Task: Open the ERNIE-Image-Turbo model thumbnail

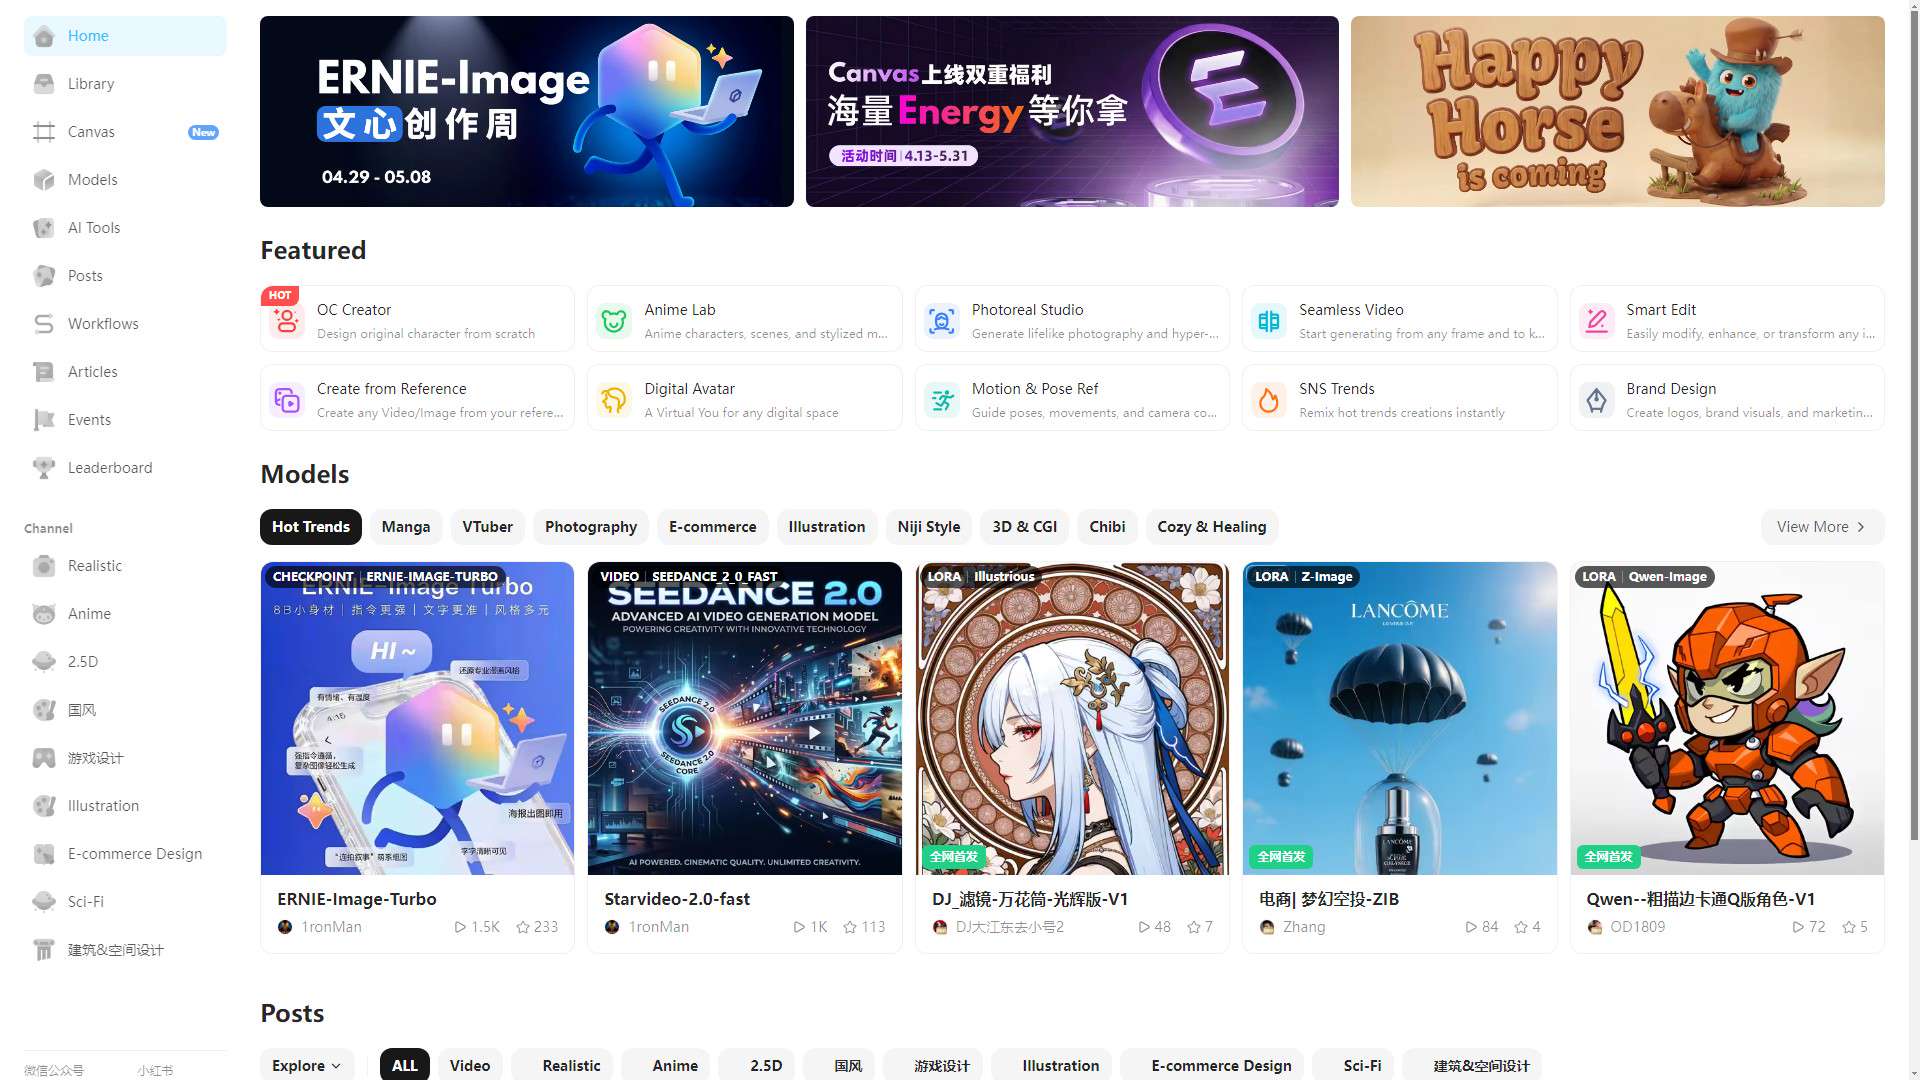Action: (417, 718)
